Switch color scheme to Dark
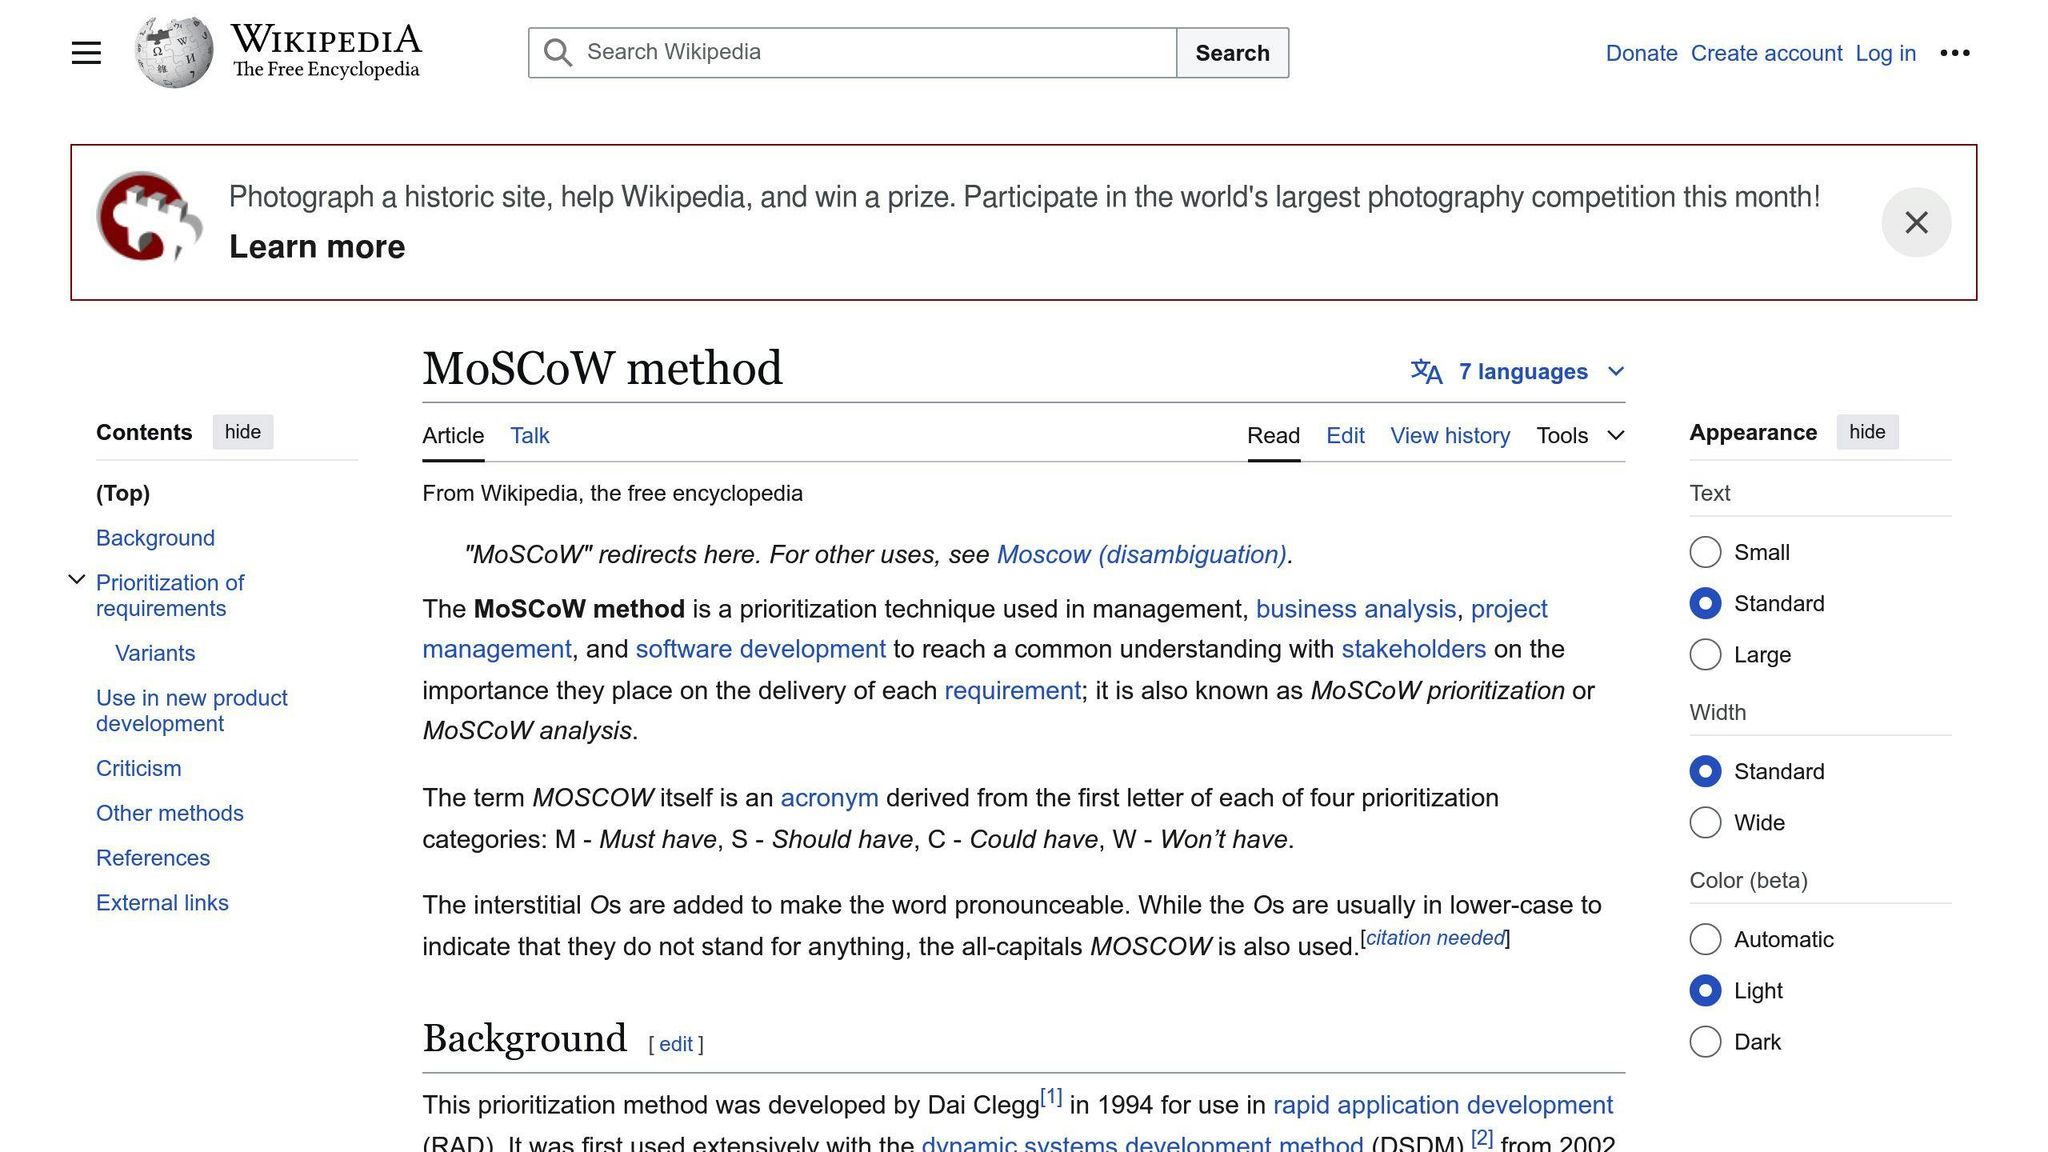The image size is (2048, 1152). click(1705, 1041)
